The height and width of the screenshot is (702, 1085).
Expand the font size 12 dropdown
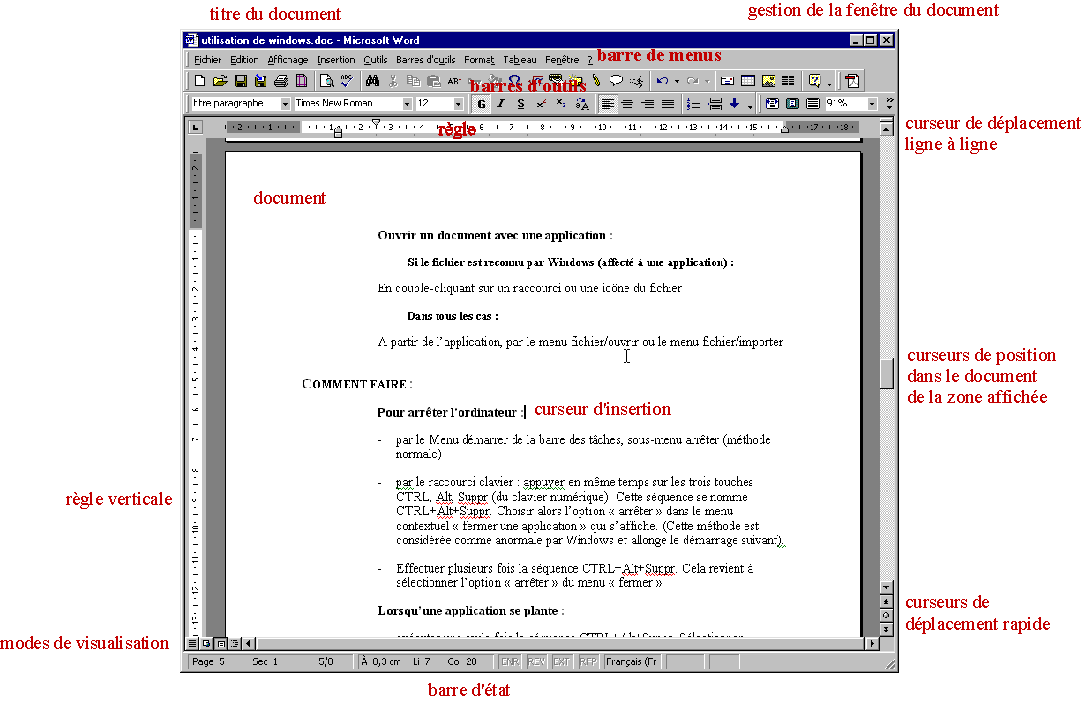pyautogui.click(x=458, y=104)
